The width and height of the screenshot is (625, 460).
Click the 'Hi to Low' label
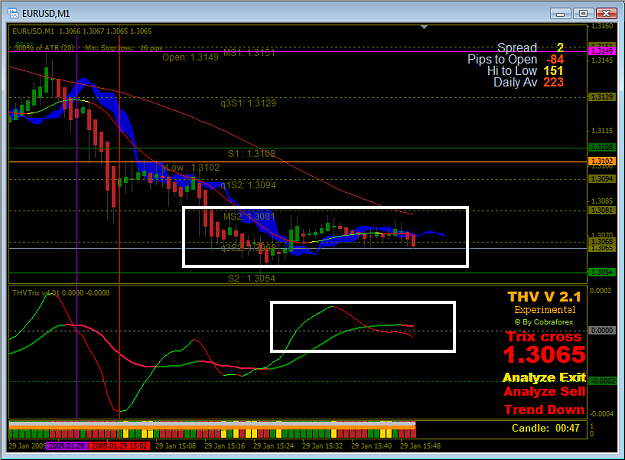pos(512,71)
